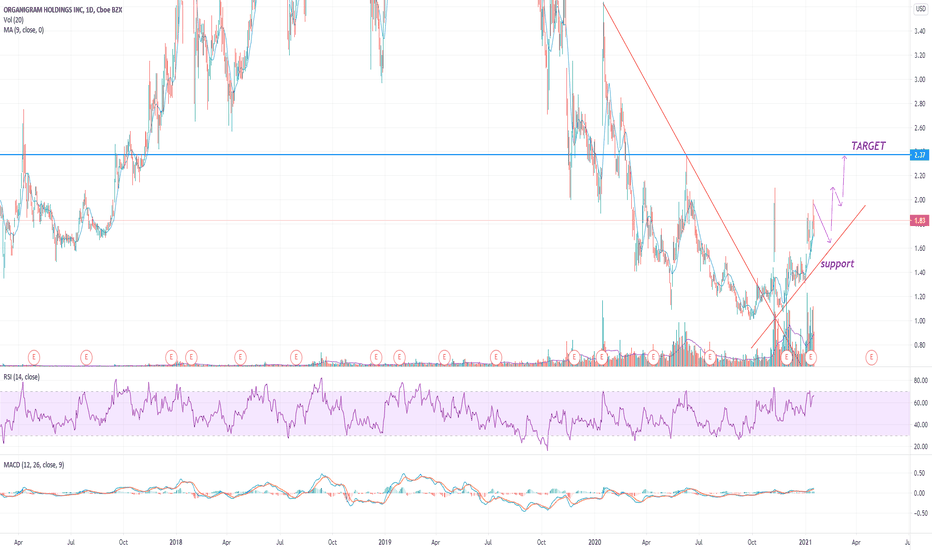Click the 40.00 RSI scale label
This screenshot has width=932, height=550.
(x=921, y=425)
